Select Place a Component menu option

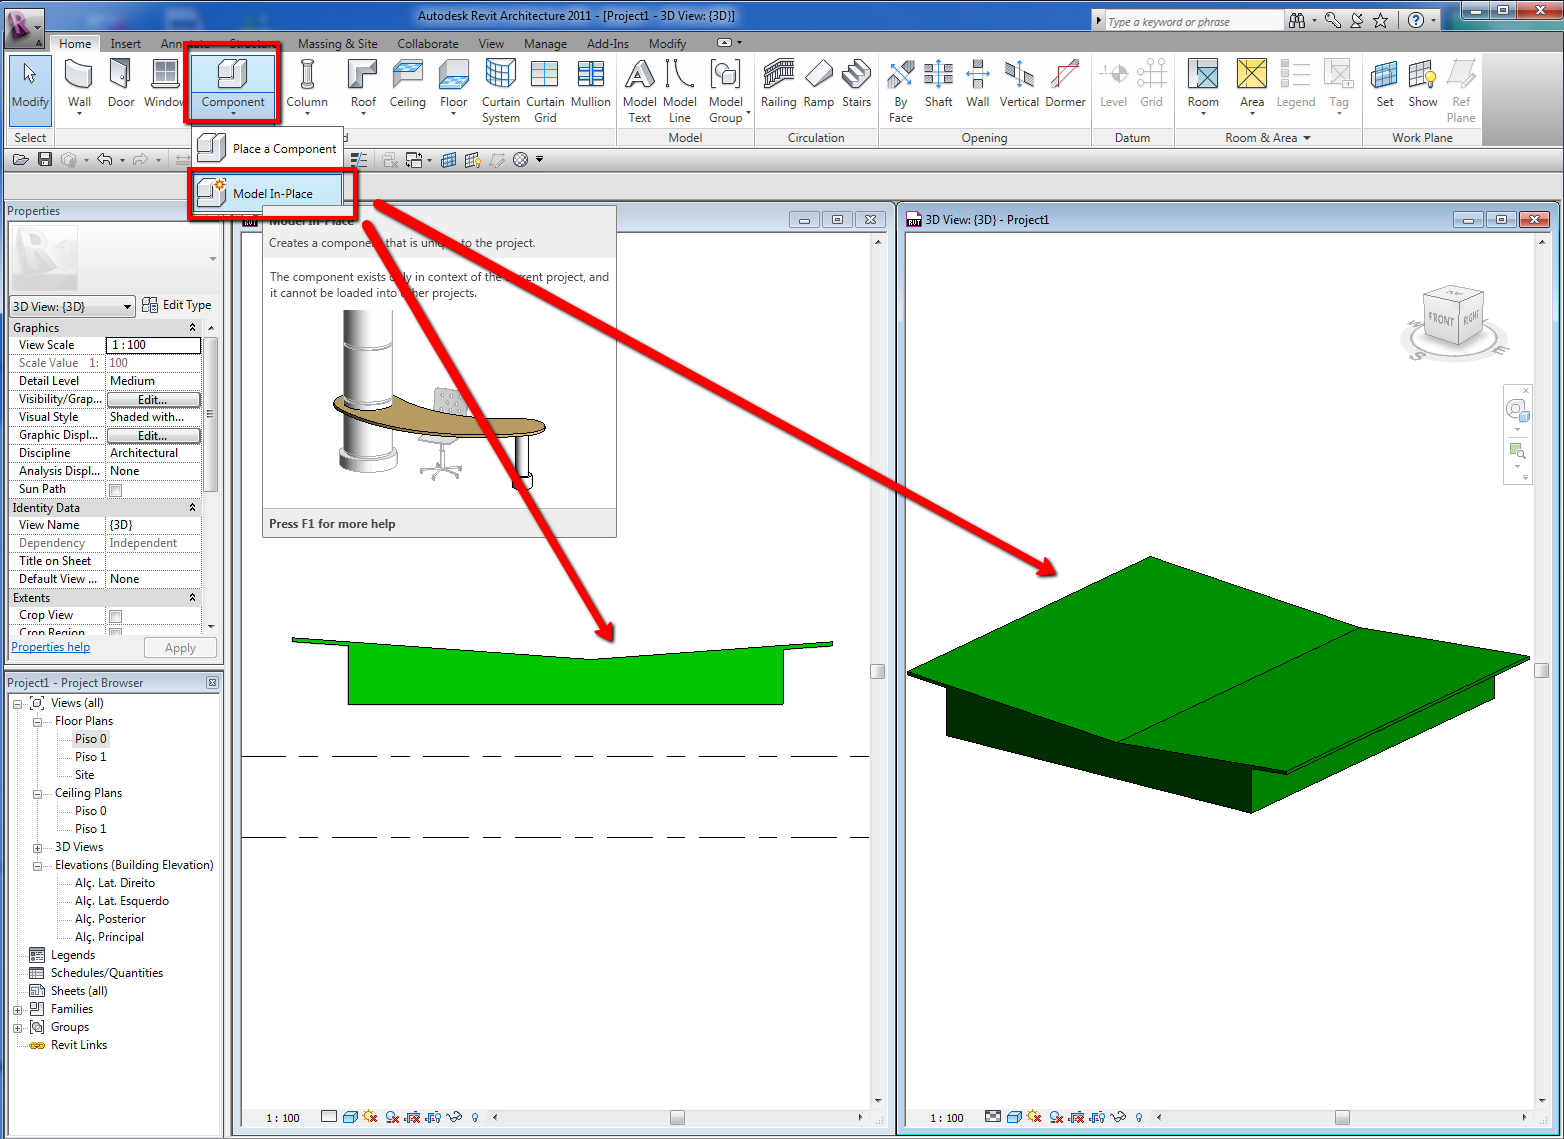click(268, 149)
